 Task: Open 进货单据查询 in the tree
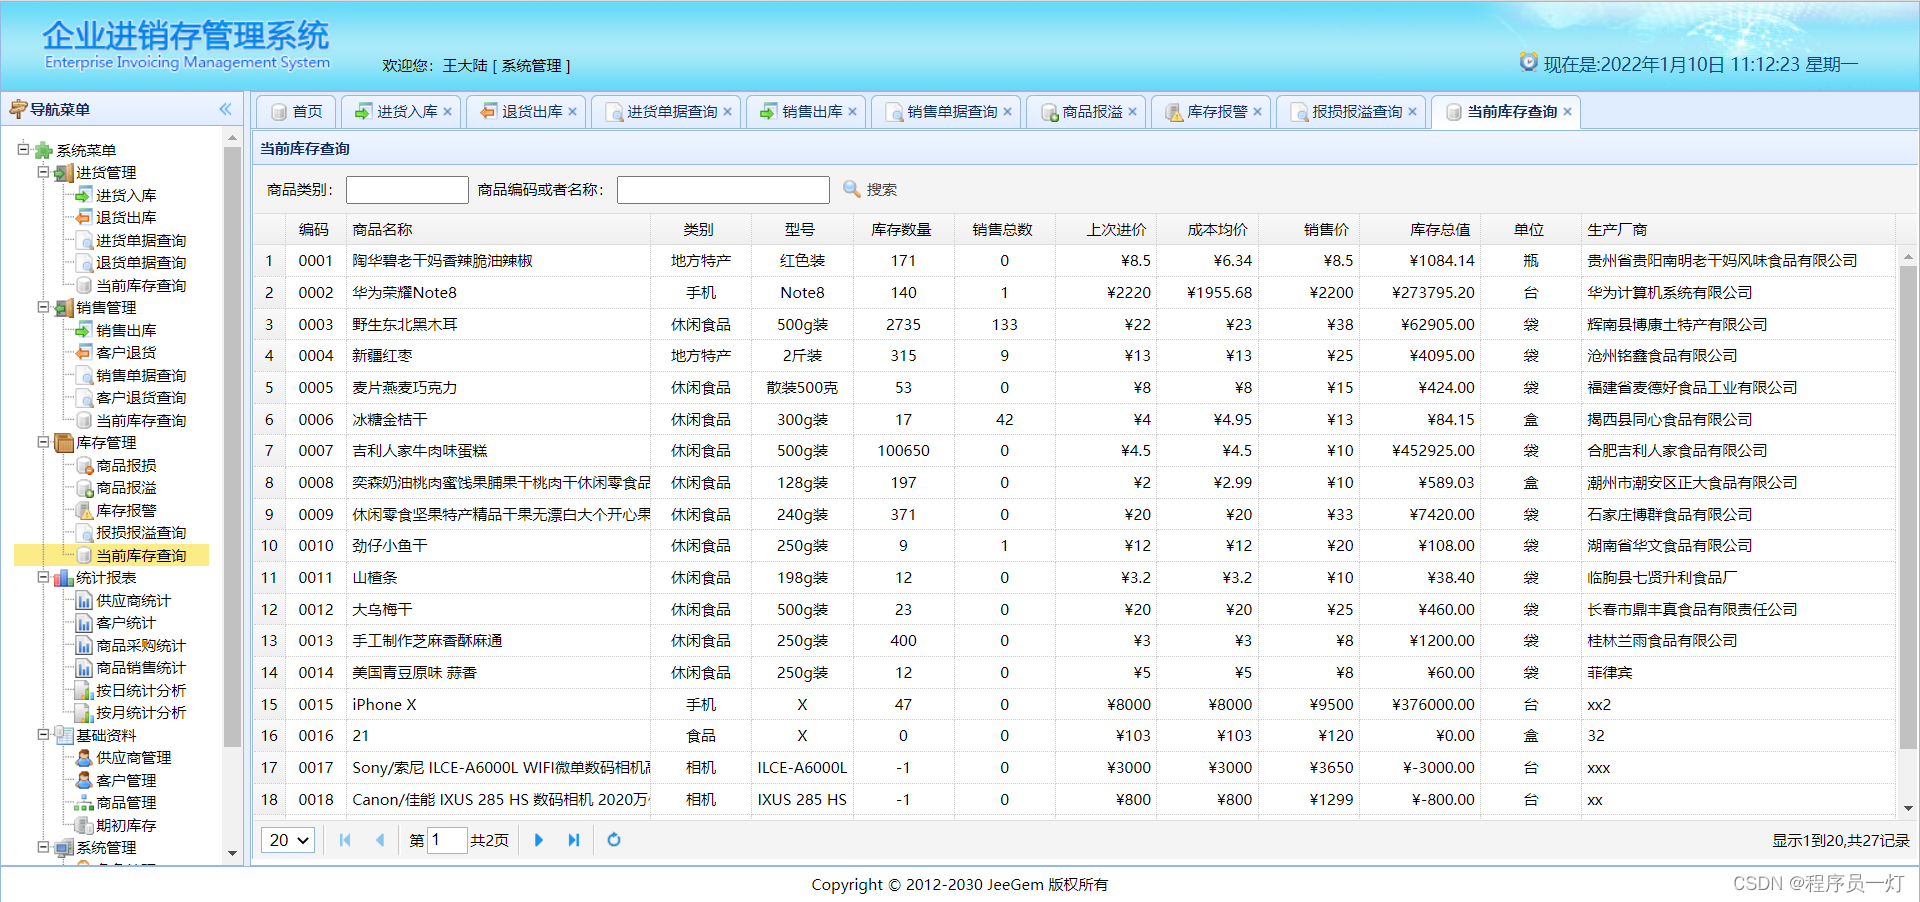point(141,240)
